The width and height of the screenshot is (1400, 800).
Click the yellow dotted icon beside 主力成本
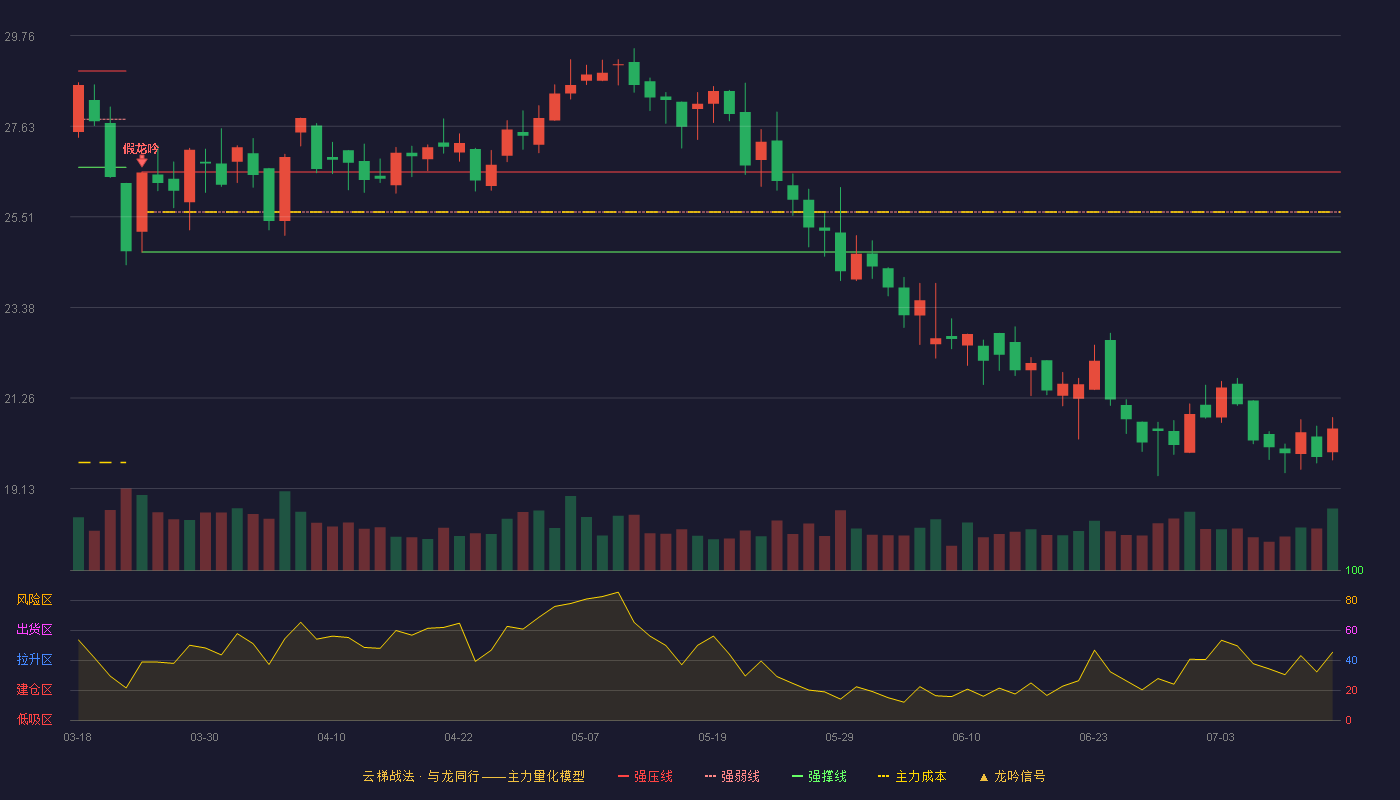(883, 776)
